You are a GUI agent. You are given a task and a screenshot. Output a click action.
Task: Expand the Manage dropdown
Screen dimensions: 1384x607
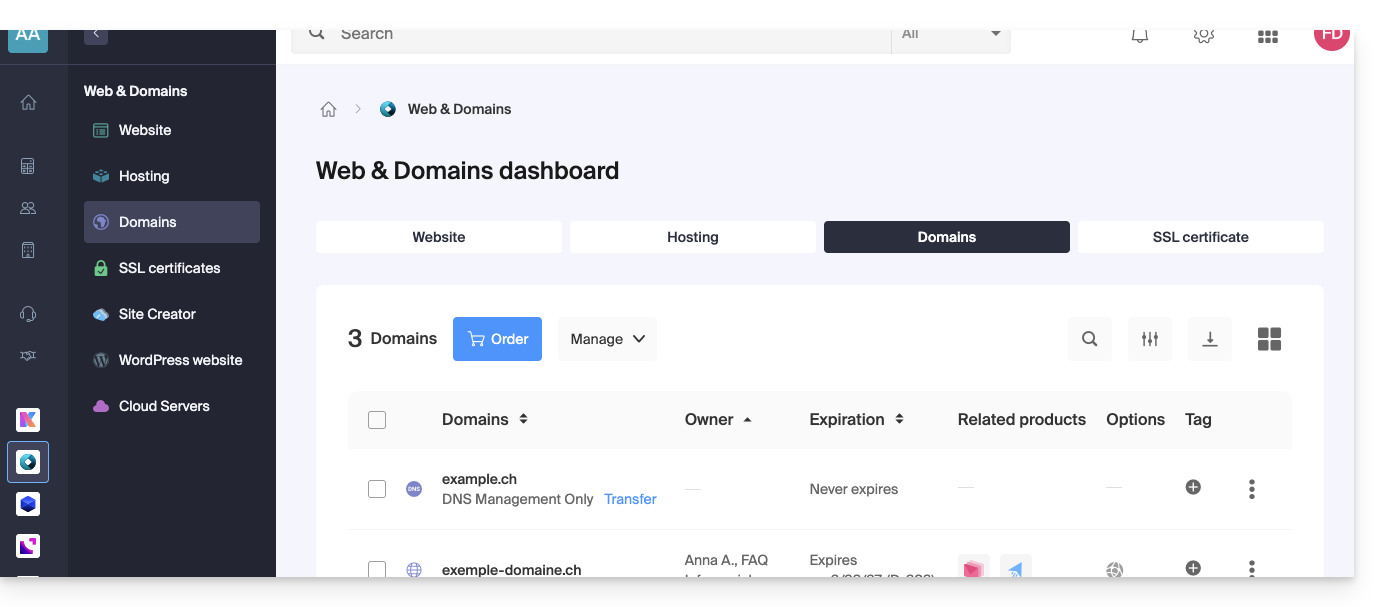tap(607, 339)
